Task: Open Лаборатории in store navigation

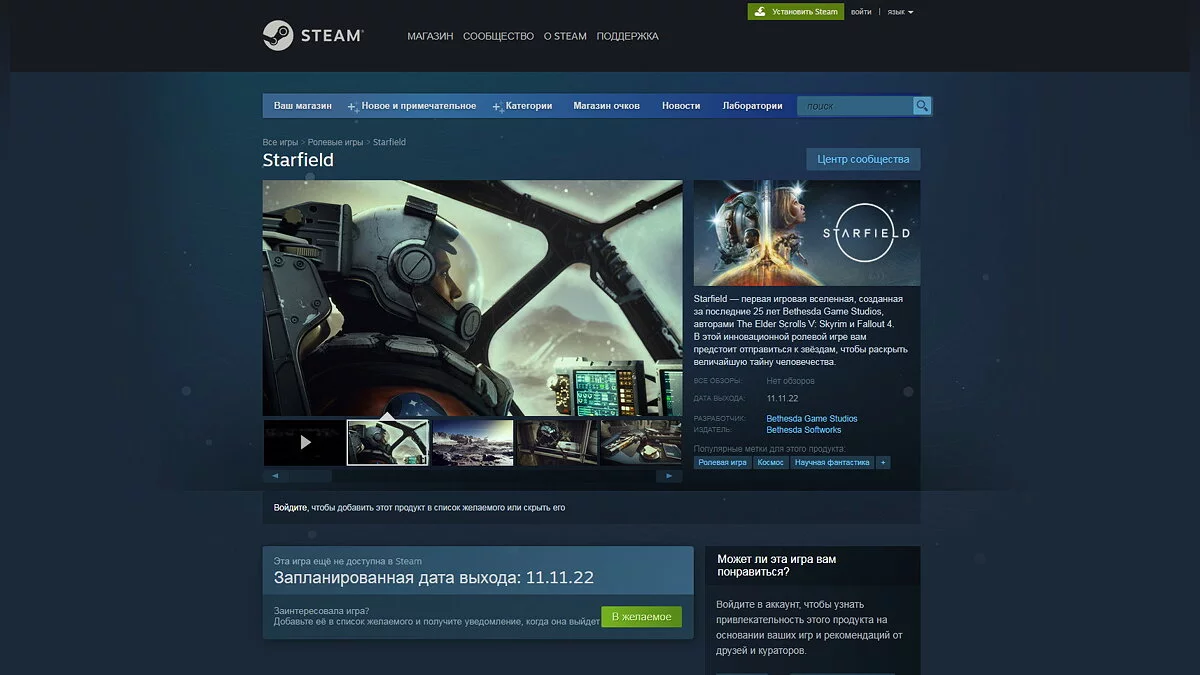Action: point(752,106)
